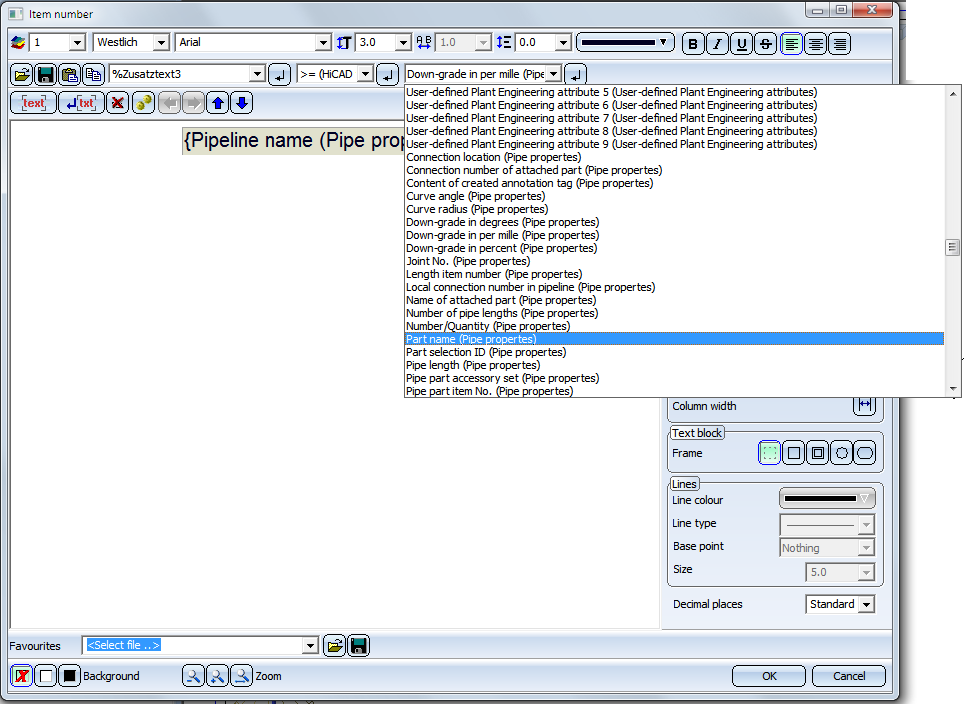Save favourites using the floppy icon

tap(358, 646)
